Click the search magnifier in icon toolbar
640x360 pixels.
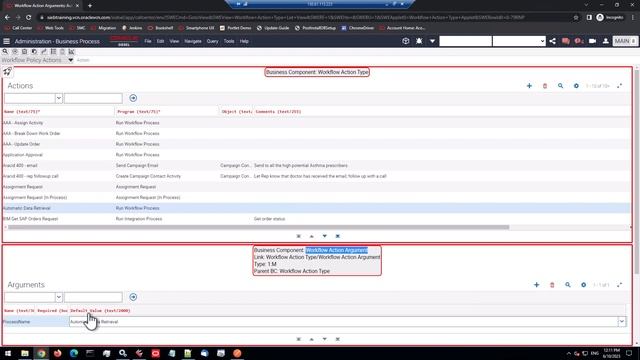[x=5, y=52]
